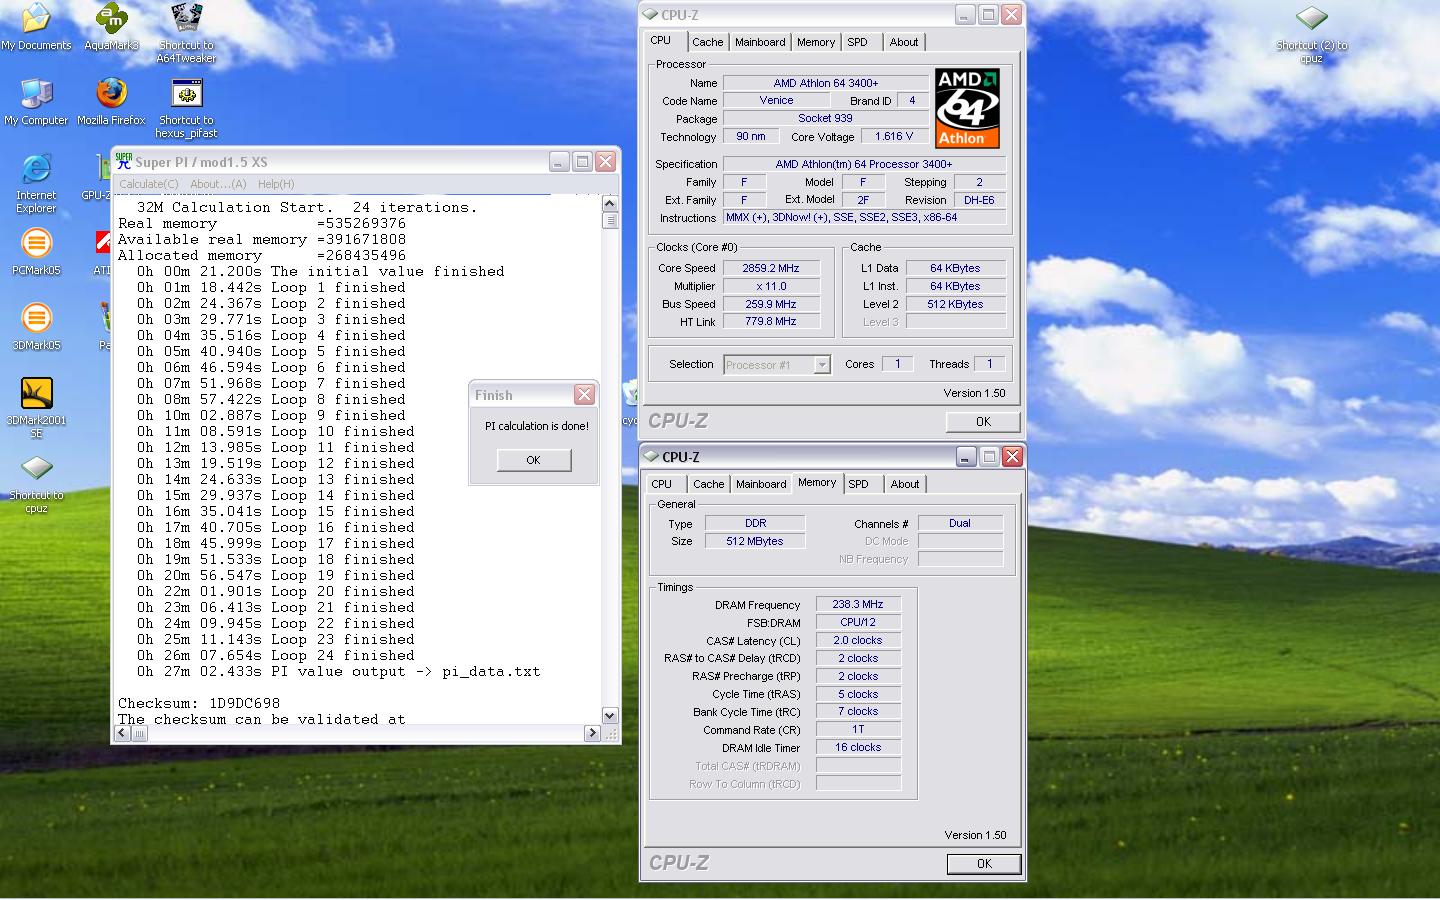Launch Mozilla Firefox from desktop
The width and height of the screenshot is (1440, 900).
pyautogui.click(x=111, y=102)
